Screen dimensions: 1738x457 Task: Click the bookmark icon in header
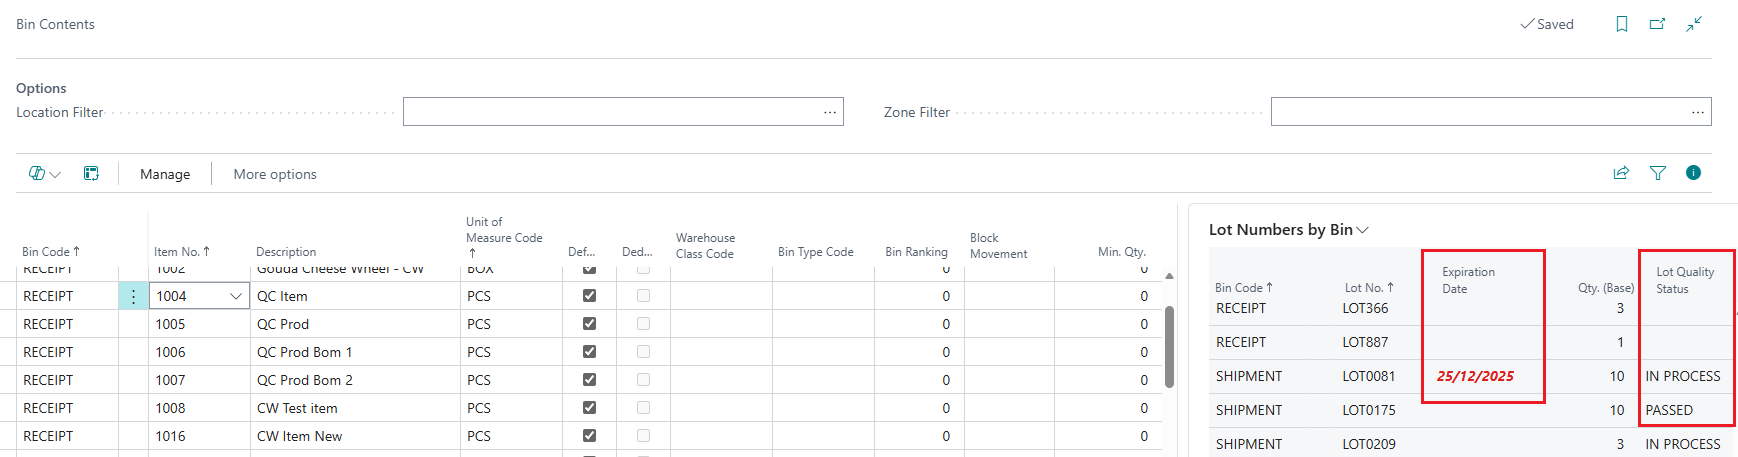click(1621, 24)
